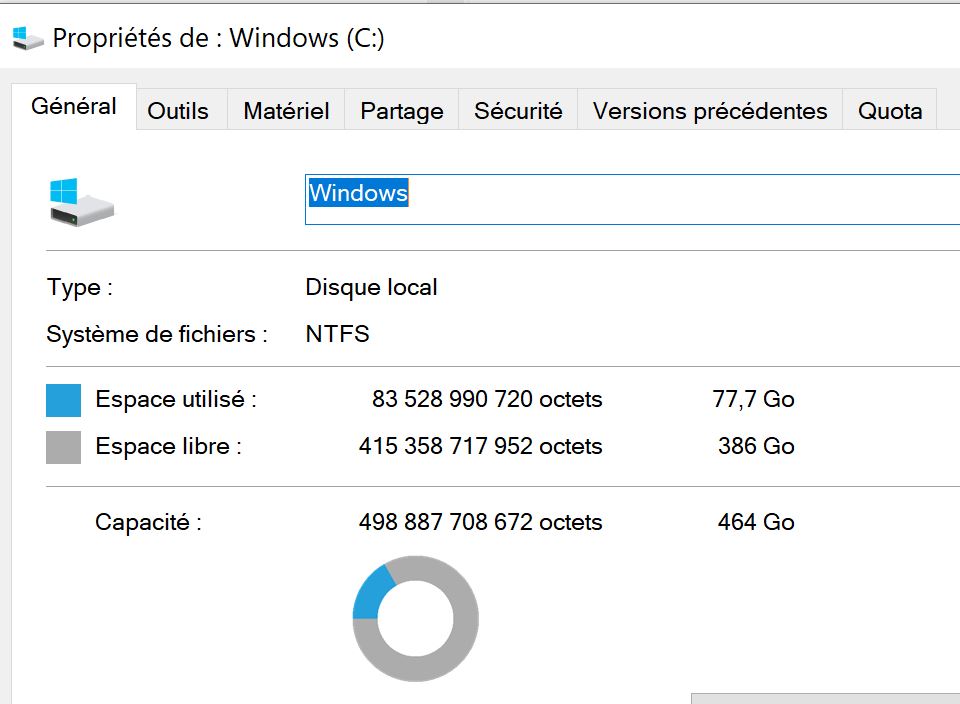960x704 pixels.
Task: Switch to the Quota tab
Action: coord(890,111)
